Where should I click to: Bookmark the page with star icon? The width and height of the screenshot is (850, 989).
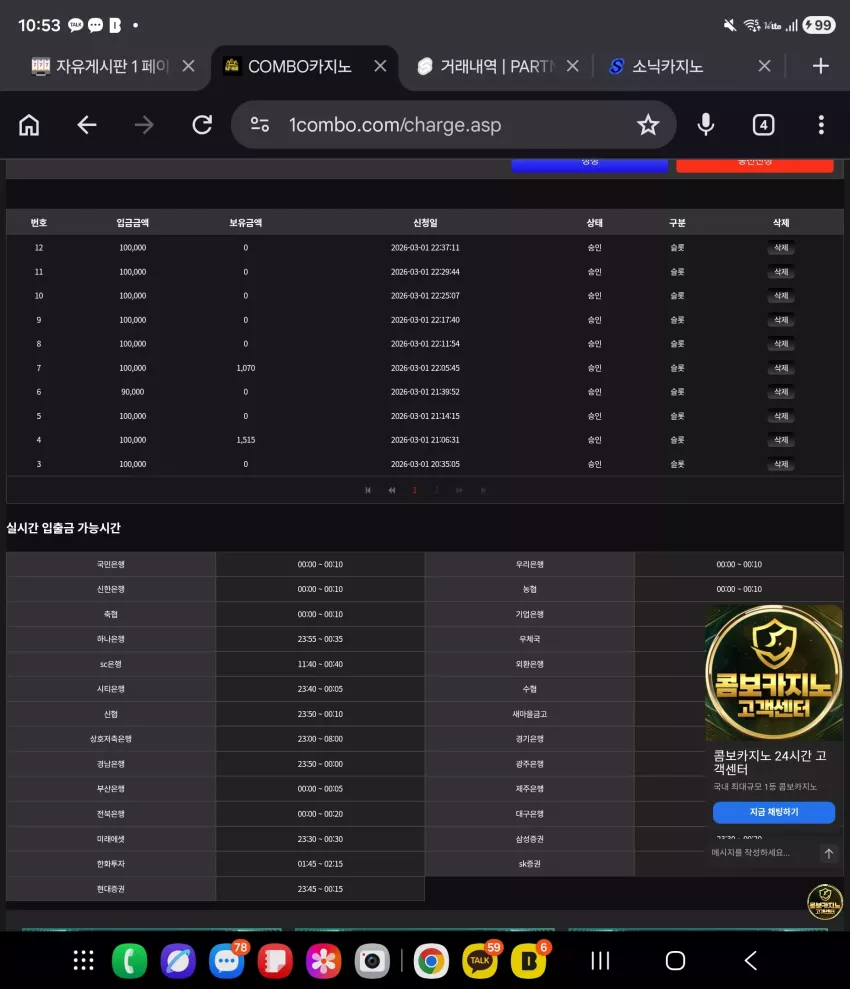click(x=648, y=125)
